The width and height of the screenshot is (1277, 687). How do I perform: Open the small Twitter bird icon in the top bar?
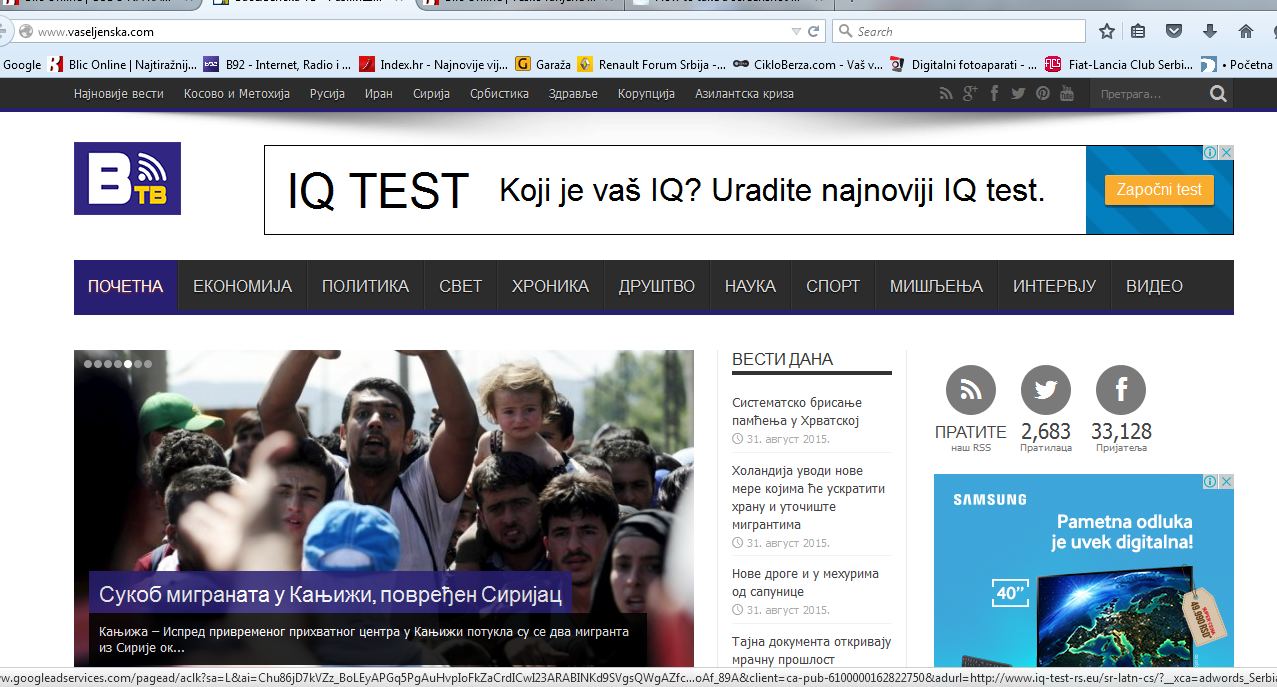coord(1018,94)
